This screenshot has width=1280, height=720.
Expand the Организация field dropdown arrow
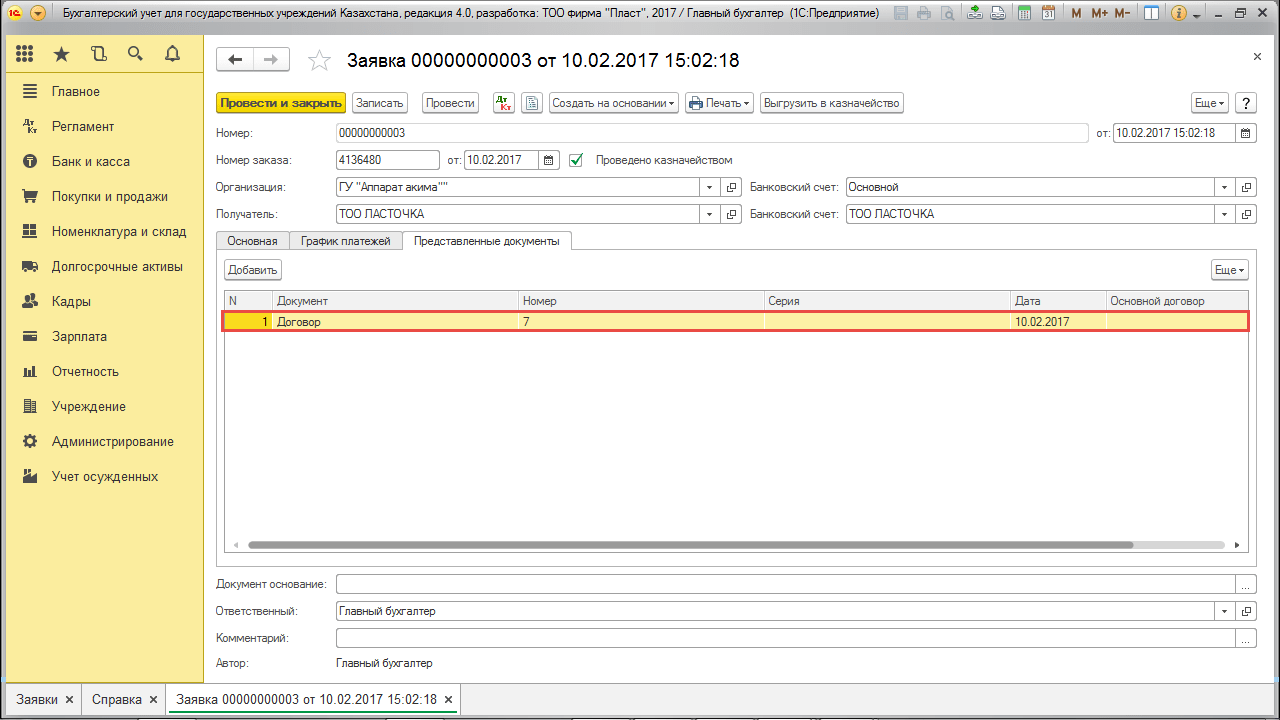(x=709, y=187)
